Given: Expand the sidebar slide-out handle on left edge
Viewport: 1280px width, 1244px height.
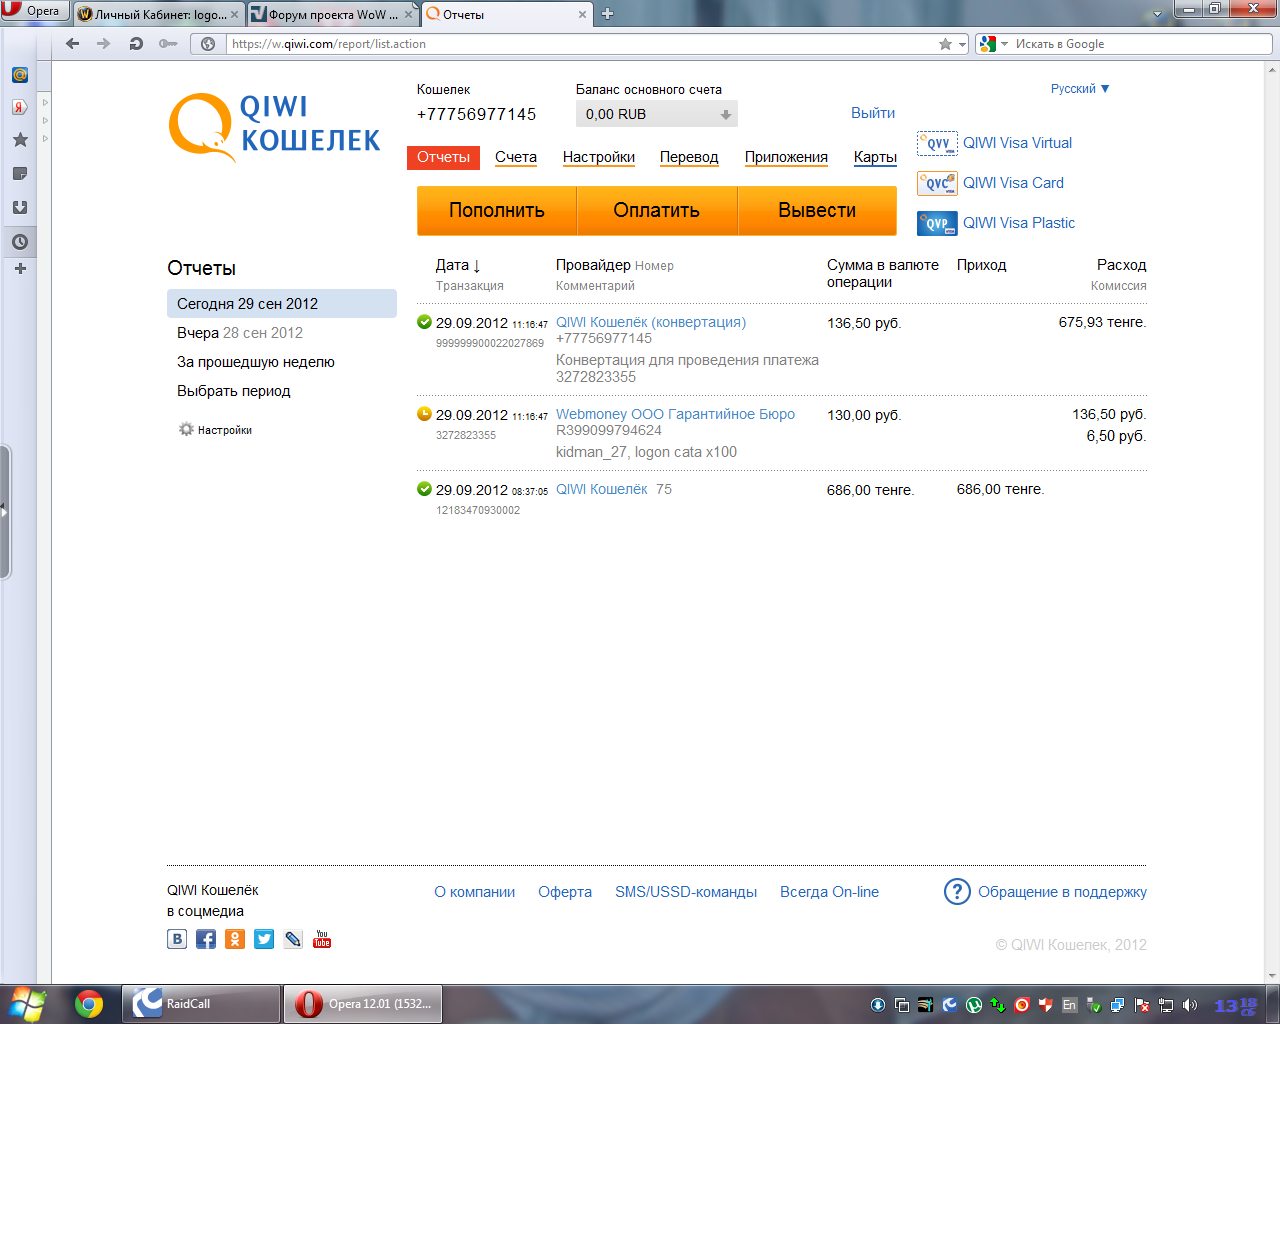Looking at the screenshot, I should coord(5,512).
